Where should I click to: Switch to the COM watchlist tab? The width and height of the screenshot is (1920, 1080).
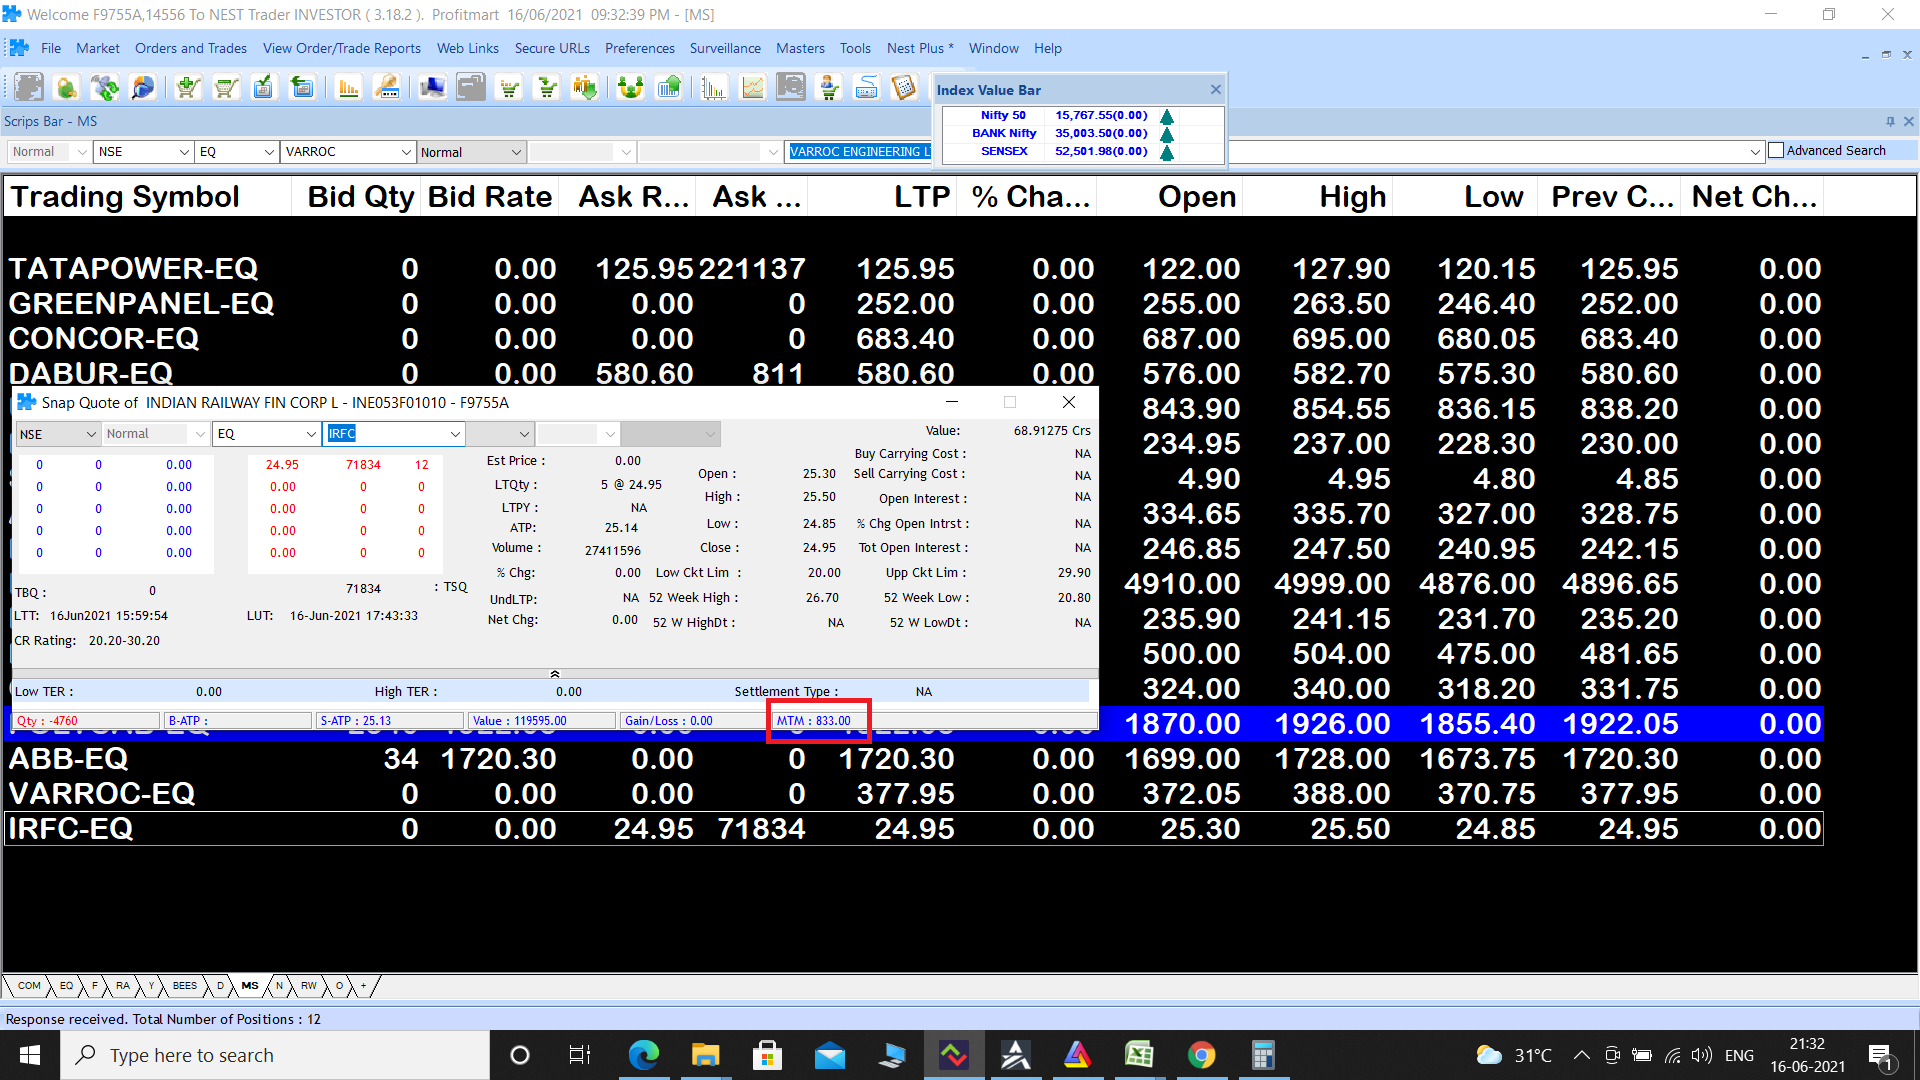[x=29, y=986]
